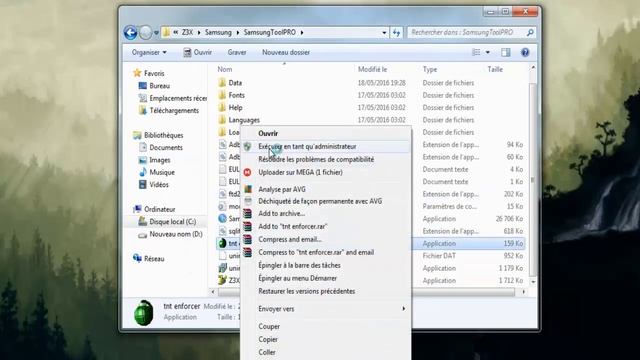This screenshot has height=360, width=640.
Task: Choose Épingler à la barre des tâches
Action: [326, 265]
